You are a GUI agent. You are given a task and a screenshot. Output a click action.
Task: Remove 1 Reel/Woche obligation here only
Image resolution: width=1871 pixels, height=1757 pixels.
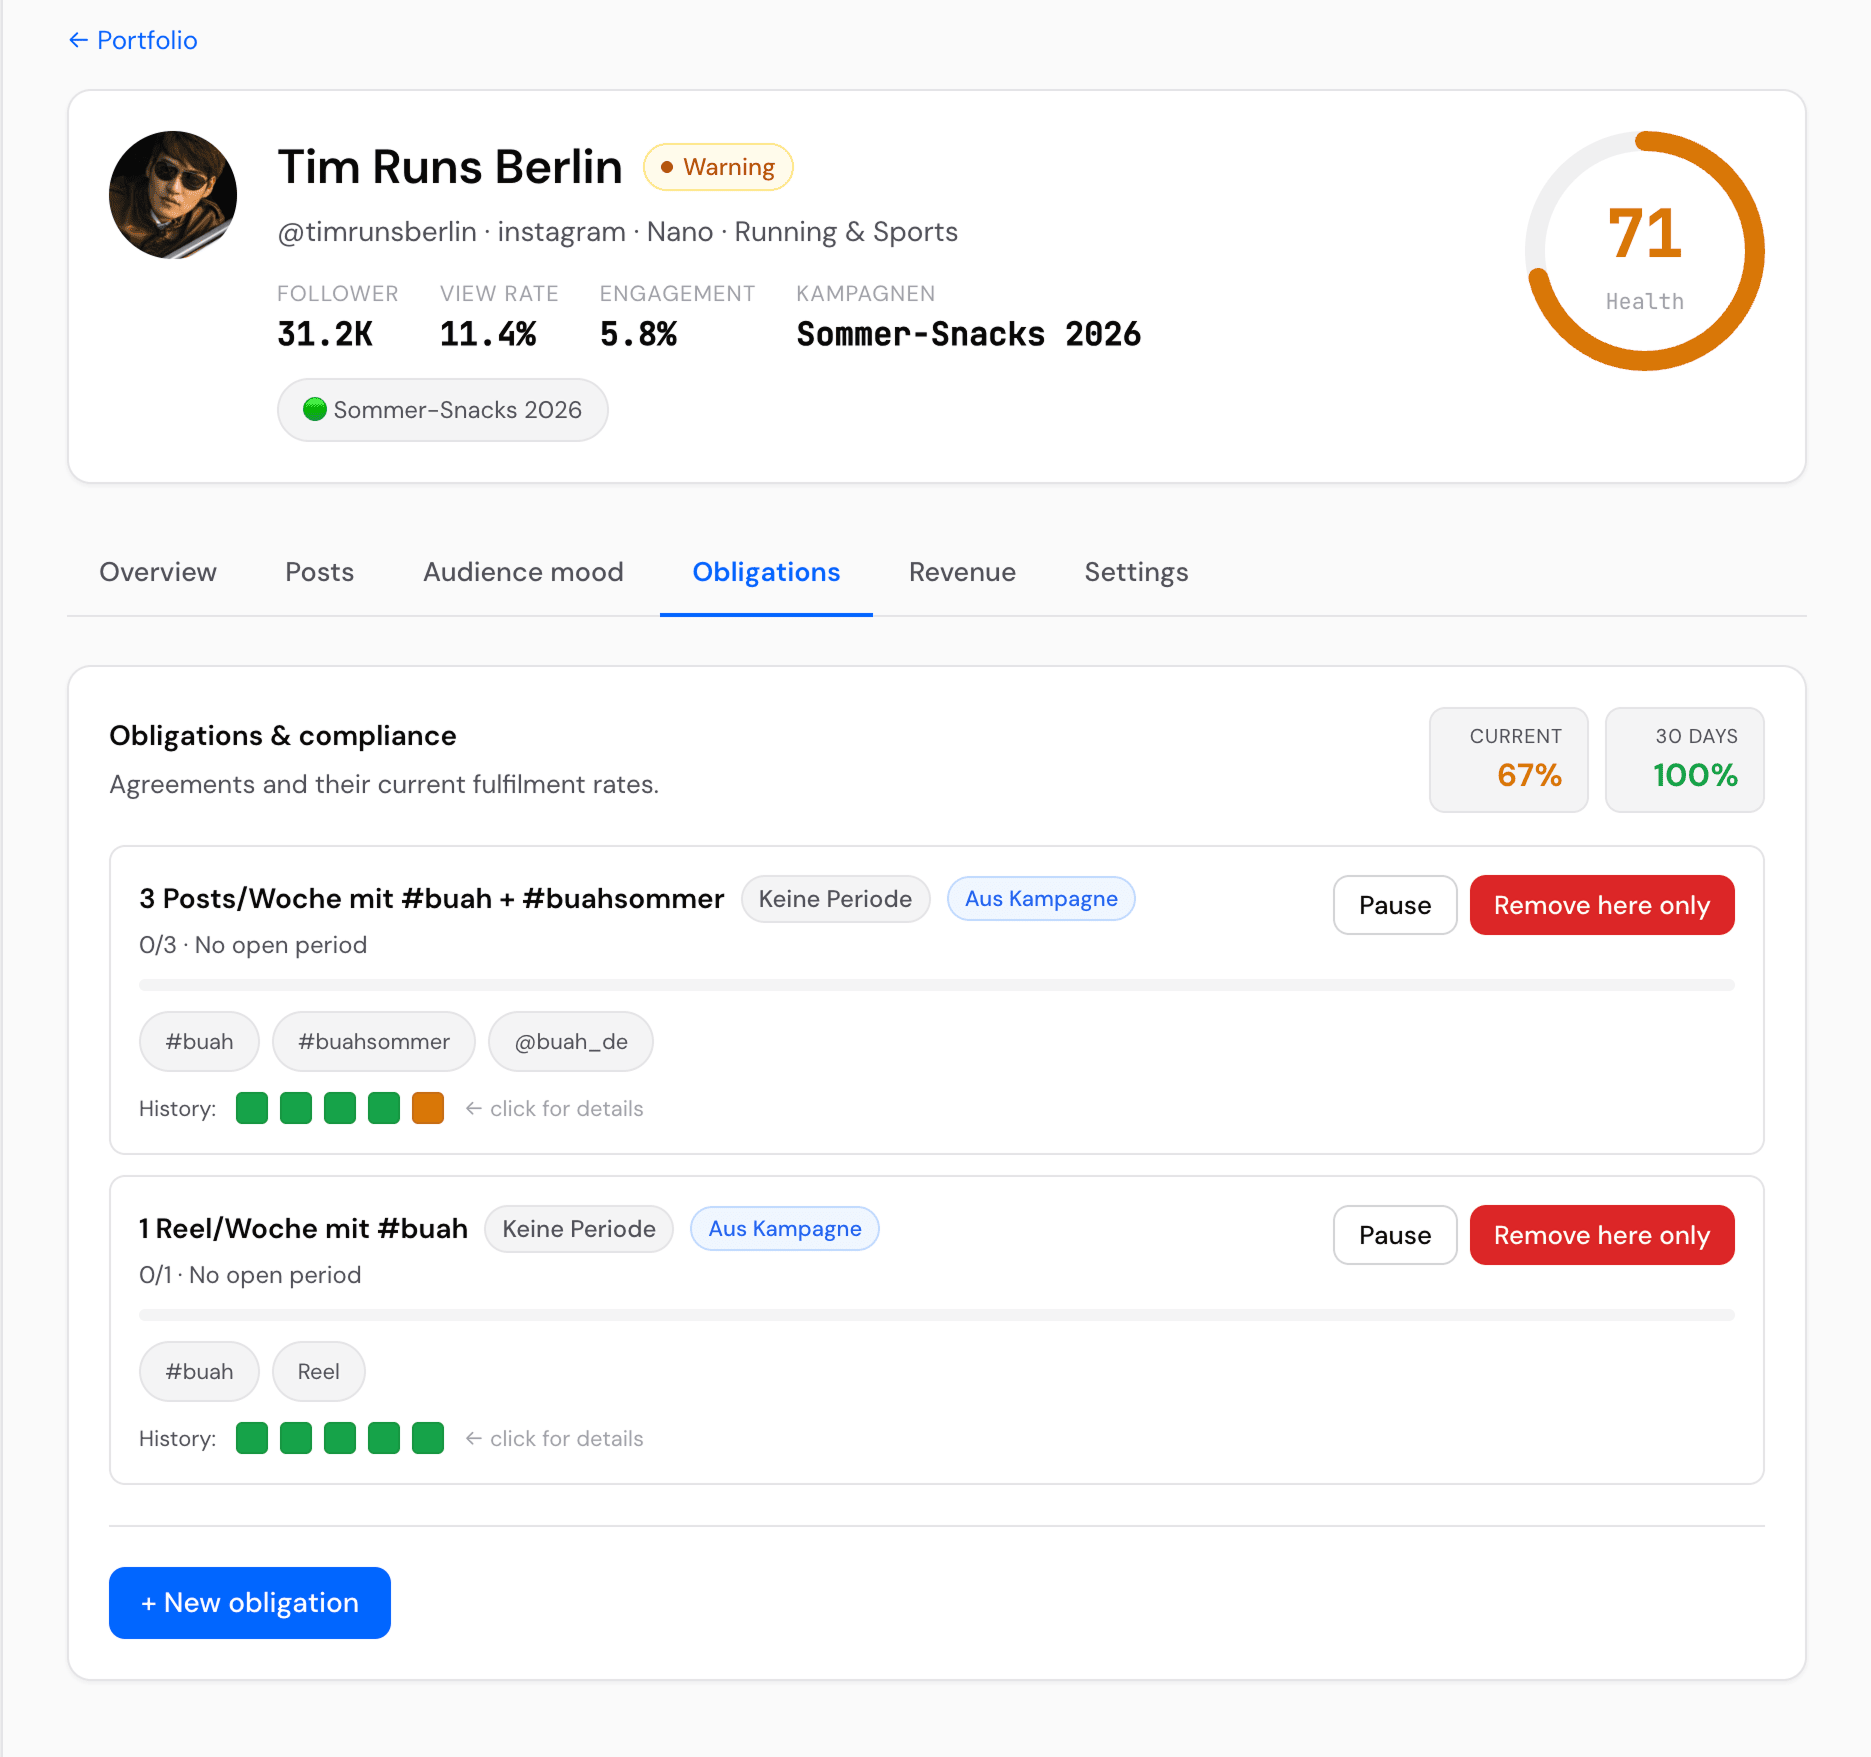coord(1602,1235)
